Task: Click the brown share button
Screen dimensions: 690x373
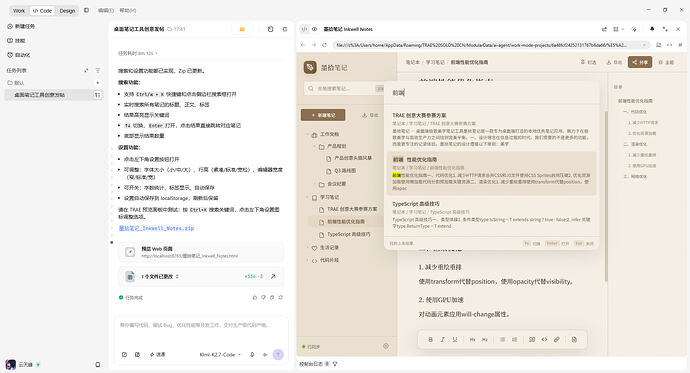Action: pyautogui.click(x=640, y=62)
